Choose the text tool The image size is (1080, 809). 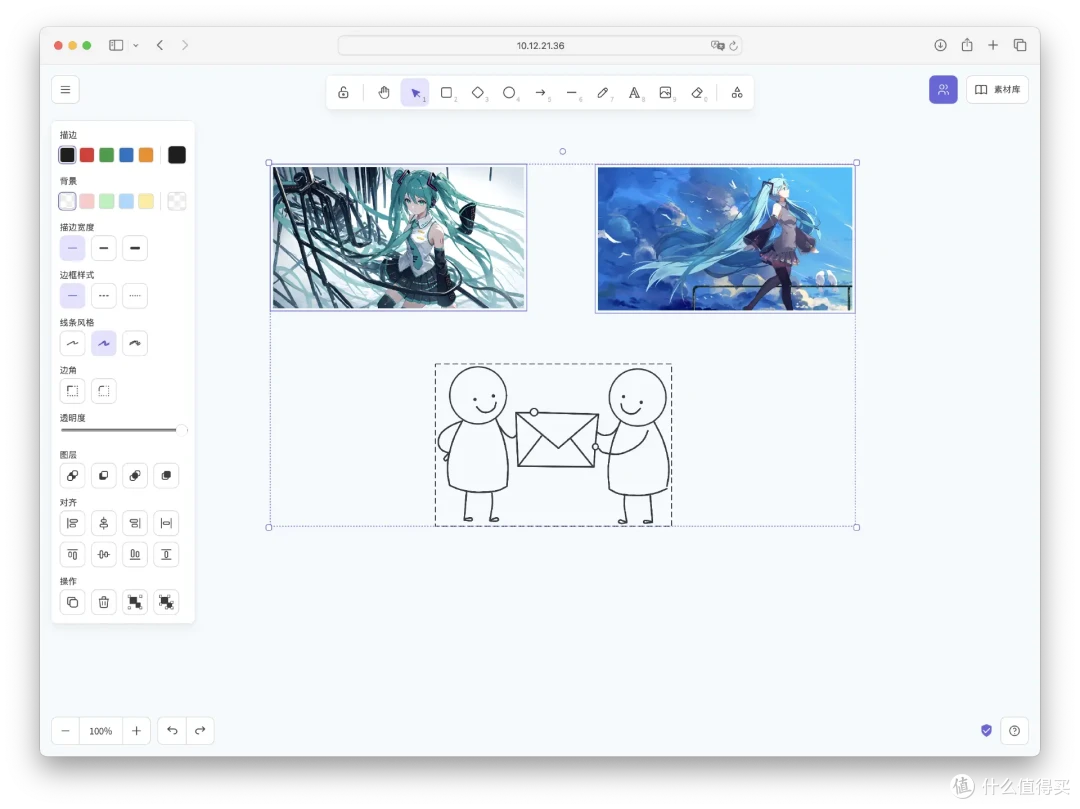tap(634, 93)
